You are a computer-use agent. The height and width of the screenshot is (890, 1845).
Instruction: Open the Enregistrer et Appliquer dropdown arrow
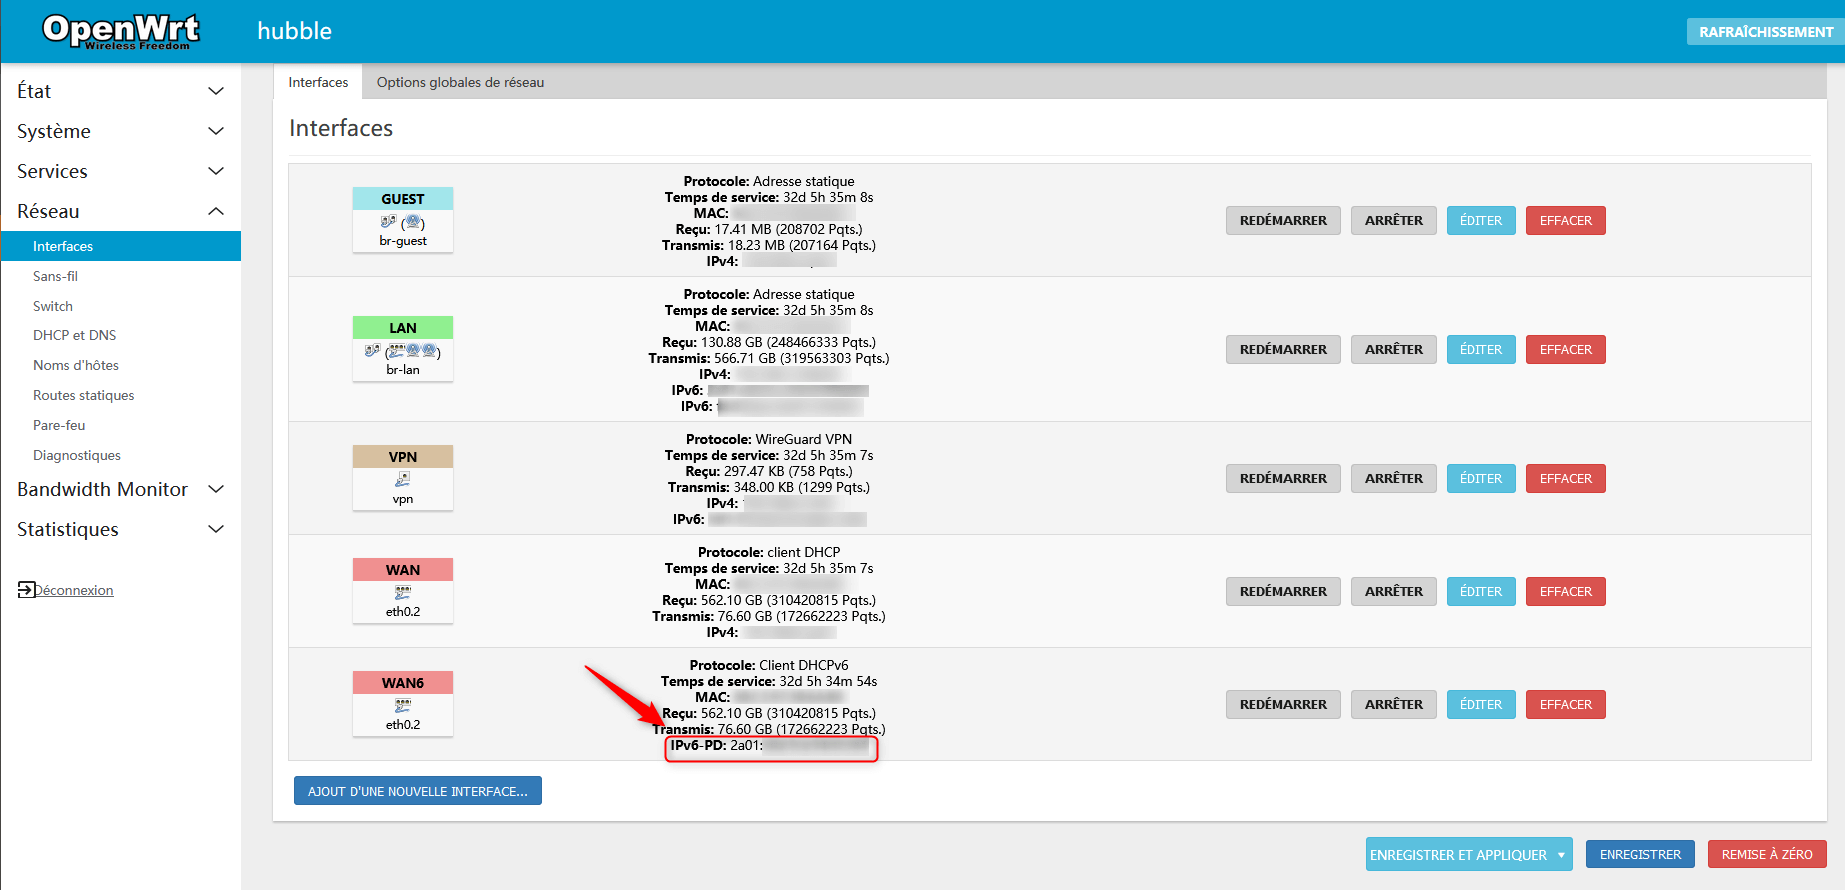(1561, 855)
